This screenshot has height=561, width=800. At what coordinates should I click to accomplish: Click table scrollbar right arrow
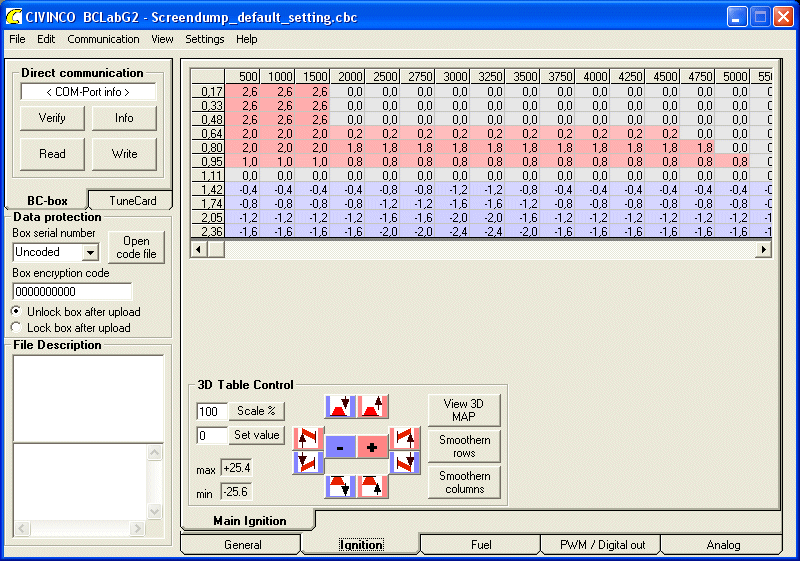click(x=763, y=249)
